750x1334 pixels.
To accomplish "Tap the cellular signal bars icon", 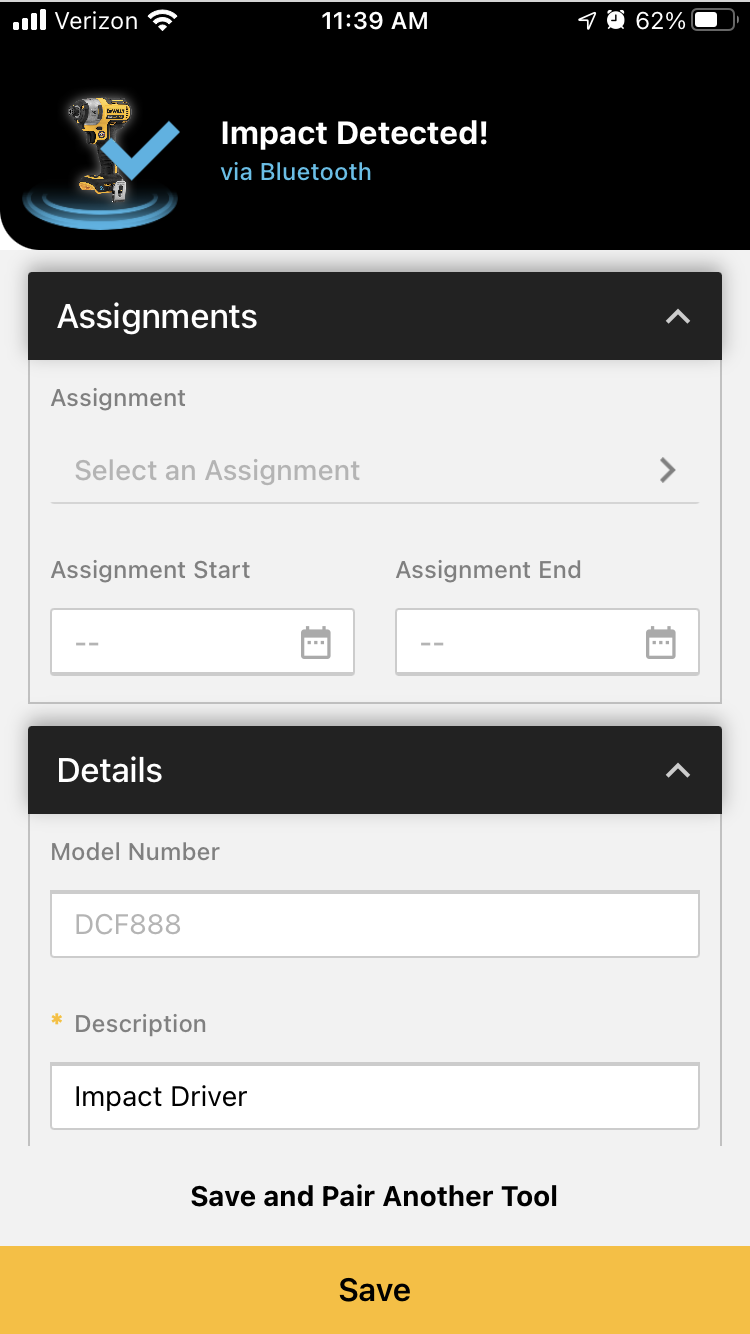I will (29, 21).
